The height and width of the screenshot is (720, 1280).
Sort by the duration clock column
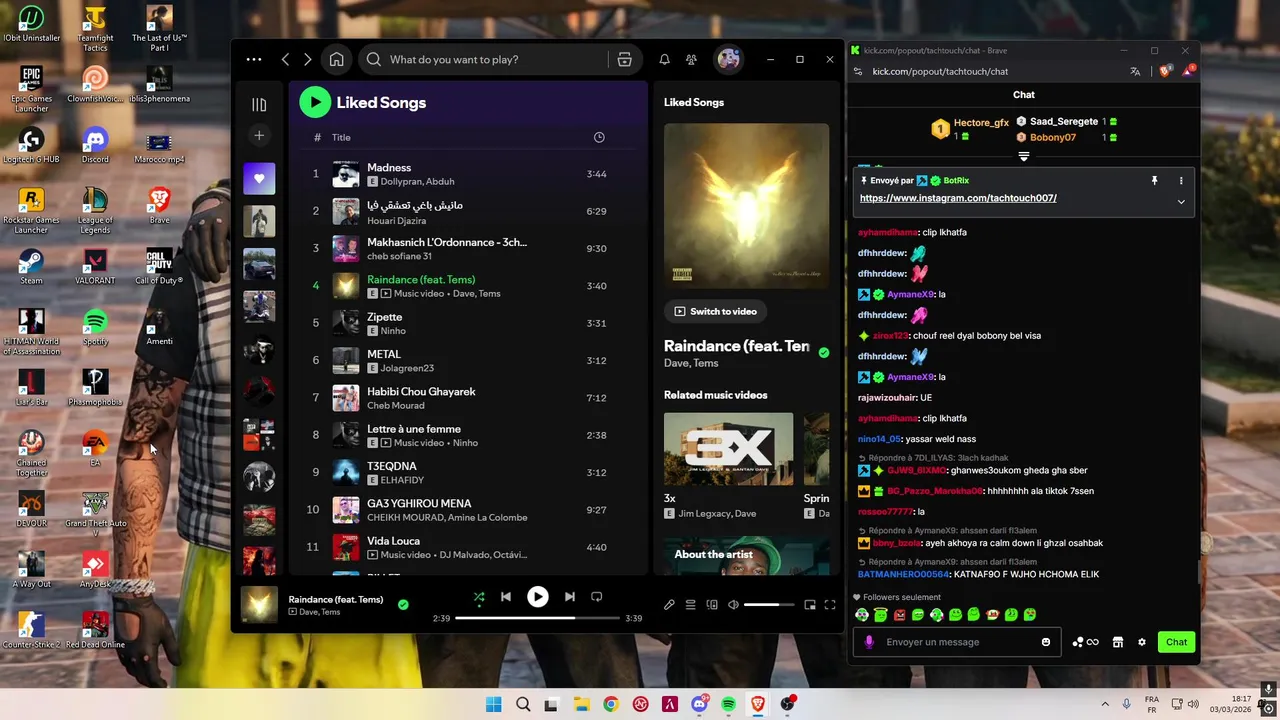599,137
